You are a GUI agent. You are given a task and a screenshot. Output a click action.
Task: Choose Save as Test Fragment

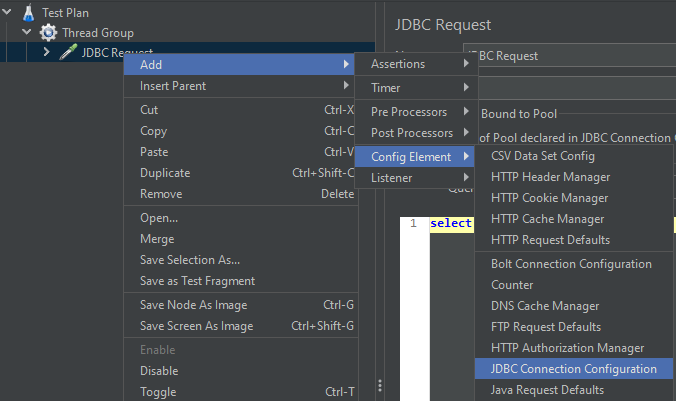[x=241, y=281]
